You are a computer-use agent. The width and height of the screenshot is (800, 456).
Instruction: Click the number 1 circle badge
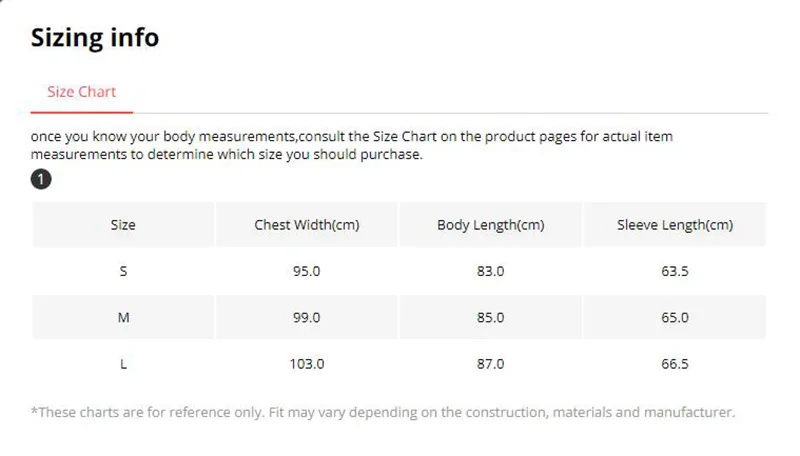coord(41,180)
